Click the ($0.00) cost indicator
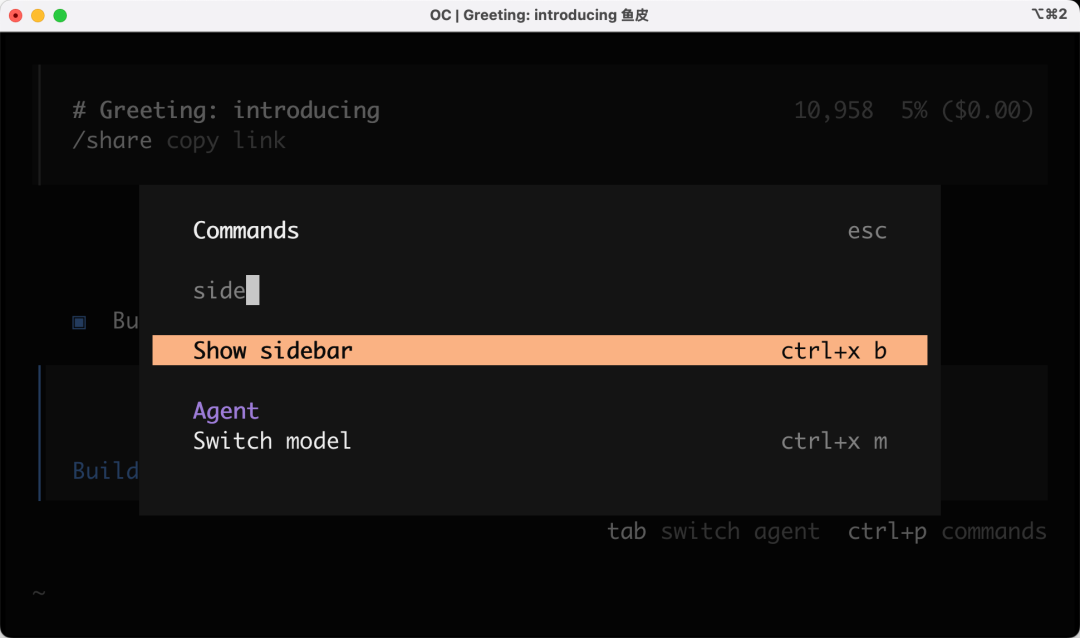 coord(988,110)
